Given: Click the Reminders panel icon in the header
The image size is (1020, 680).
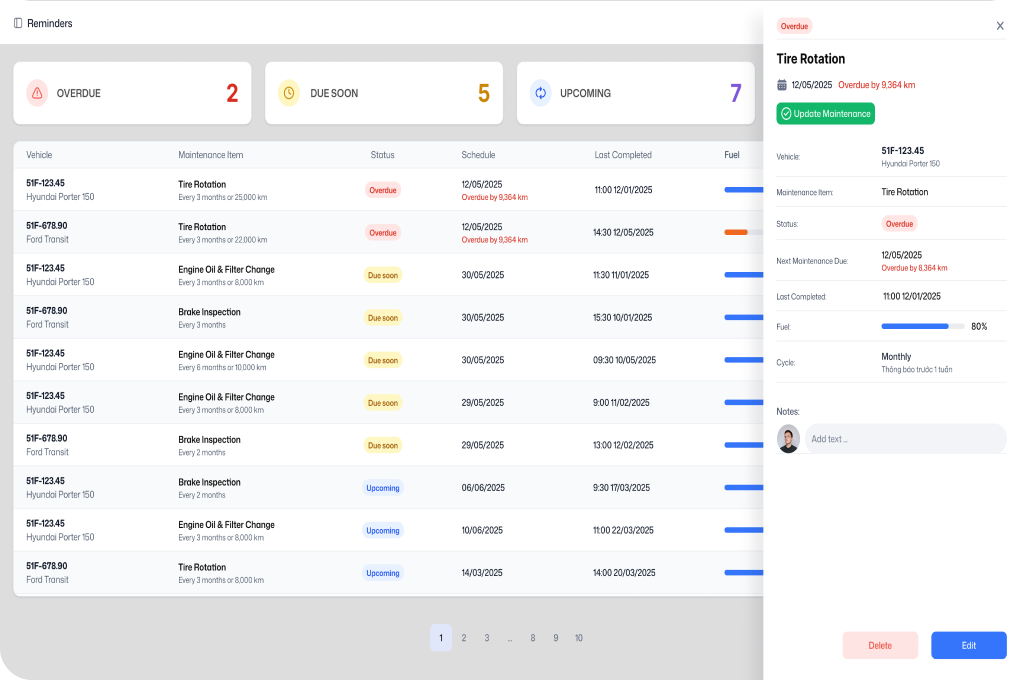Looking at the screenshot, I should 17,21.
